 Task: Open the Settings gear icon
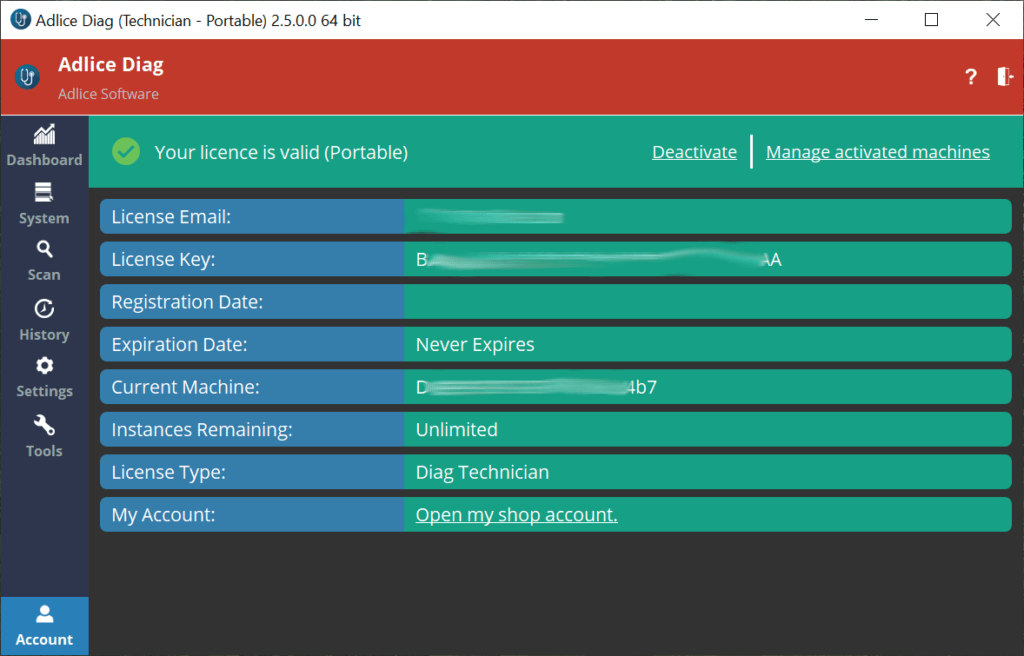click(x=44, y=366)
